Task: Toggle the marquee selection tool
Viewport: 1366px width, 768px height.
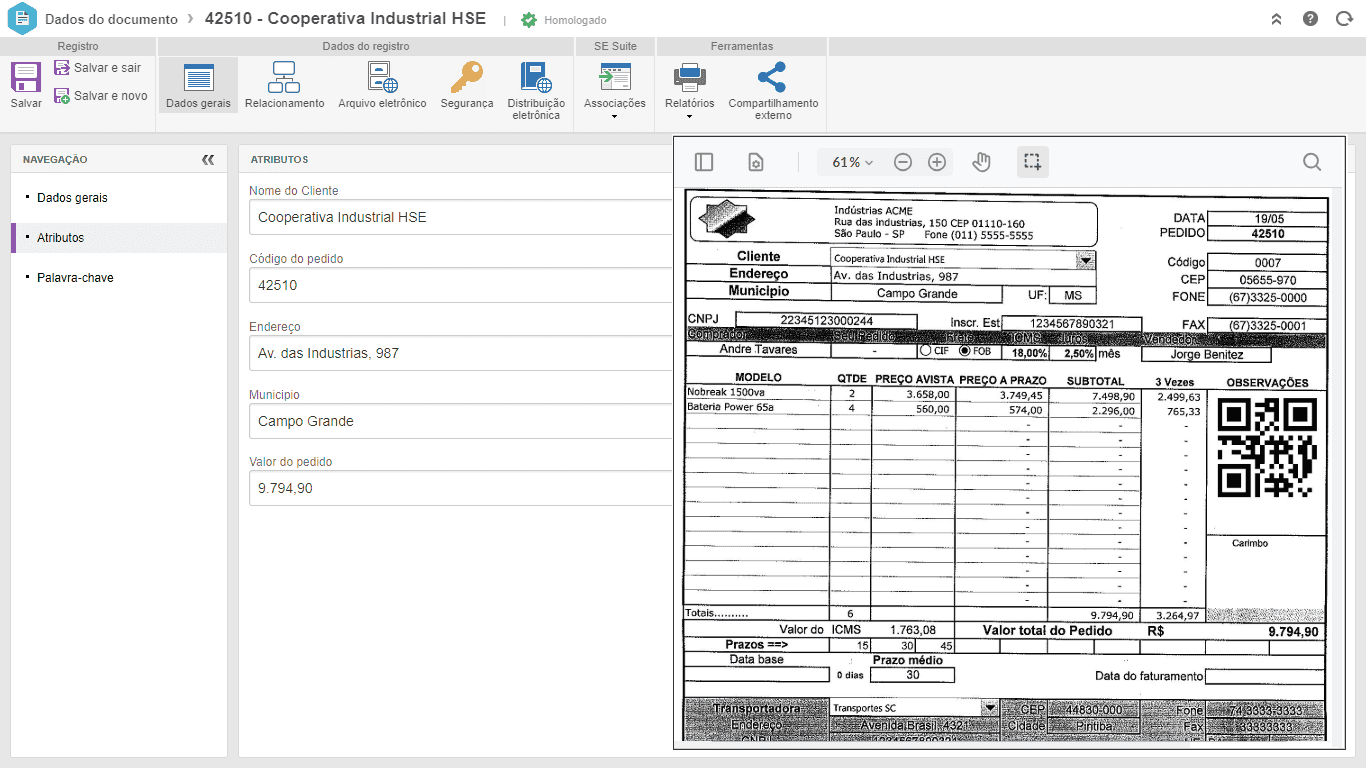Action: 1033,162
